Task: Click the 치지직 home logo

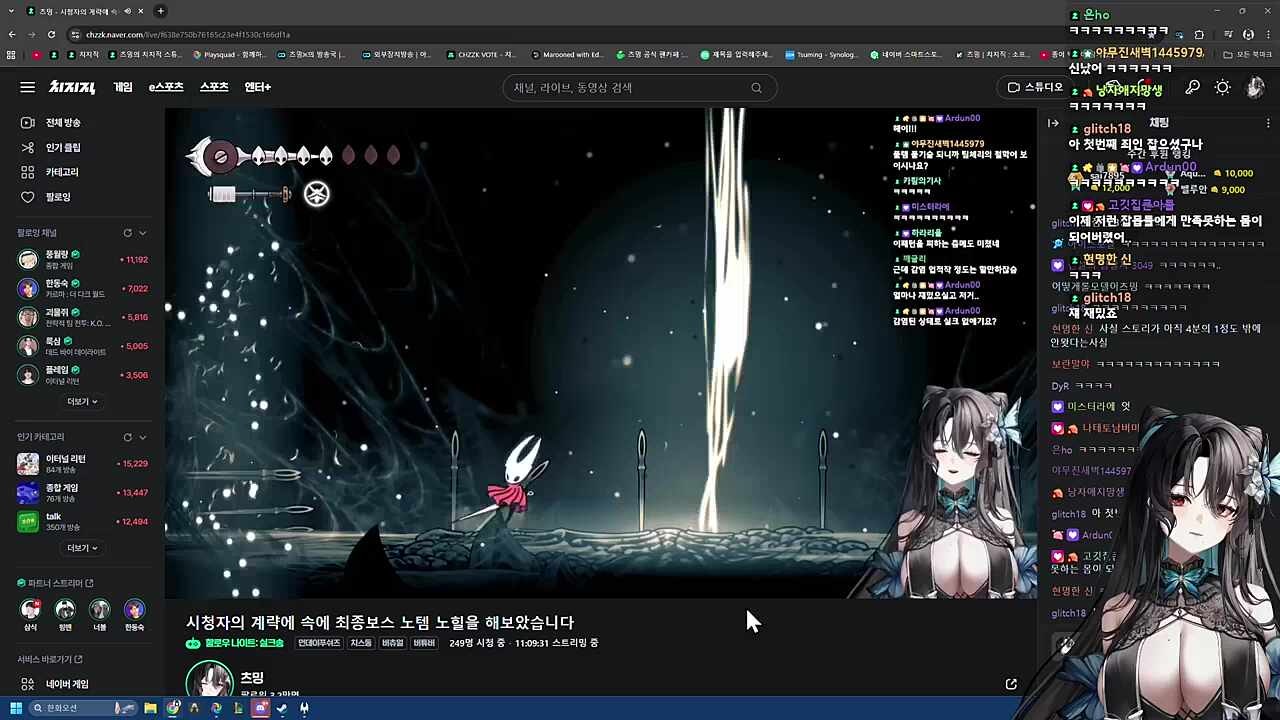Action: coord(72,87)
